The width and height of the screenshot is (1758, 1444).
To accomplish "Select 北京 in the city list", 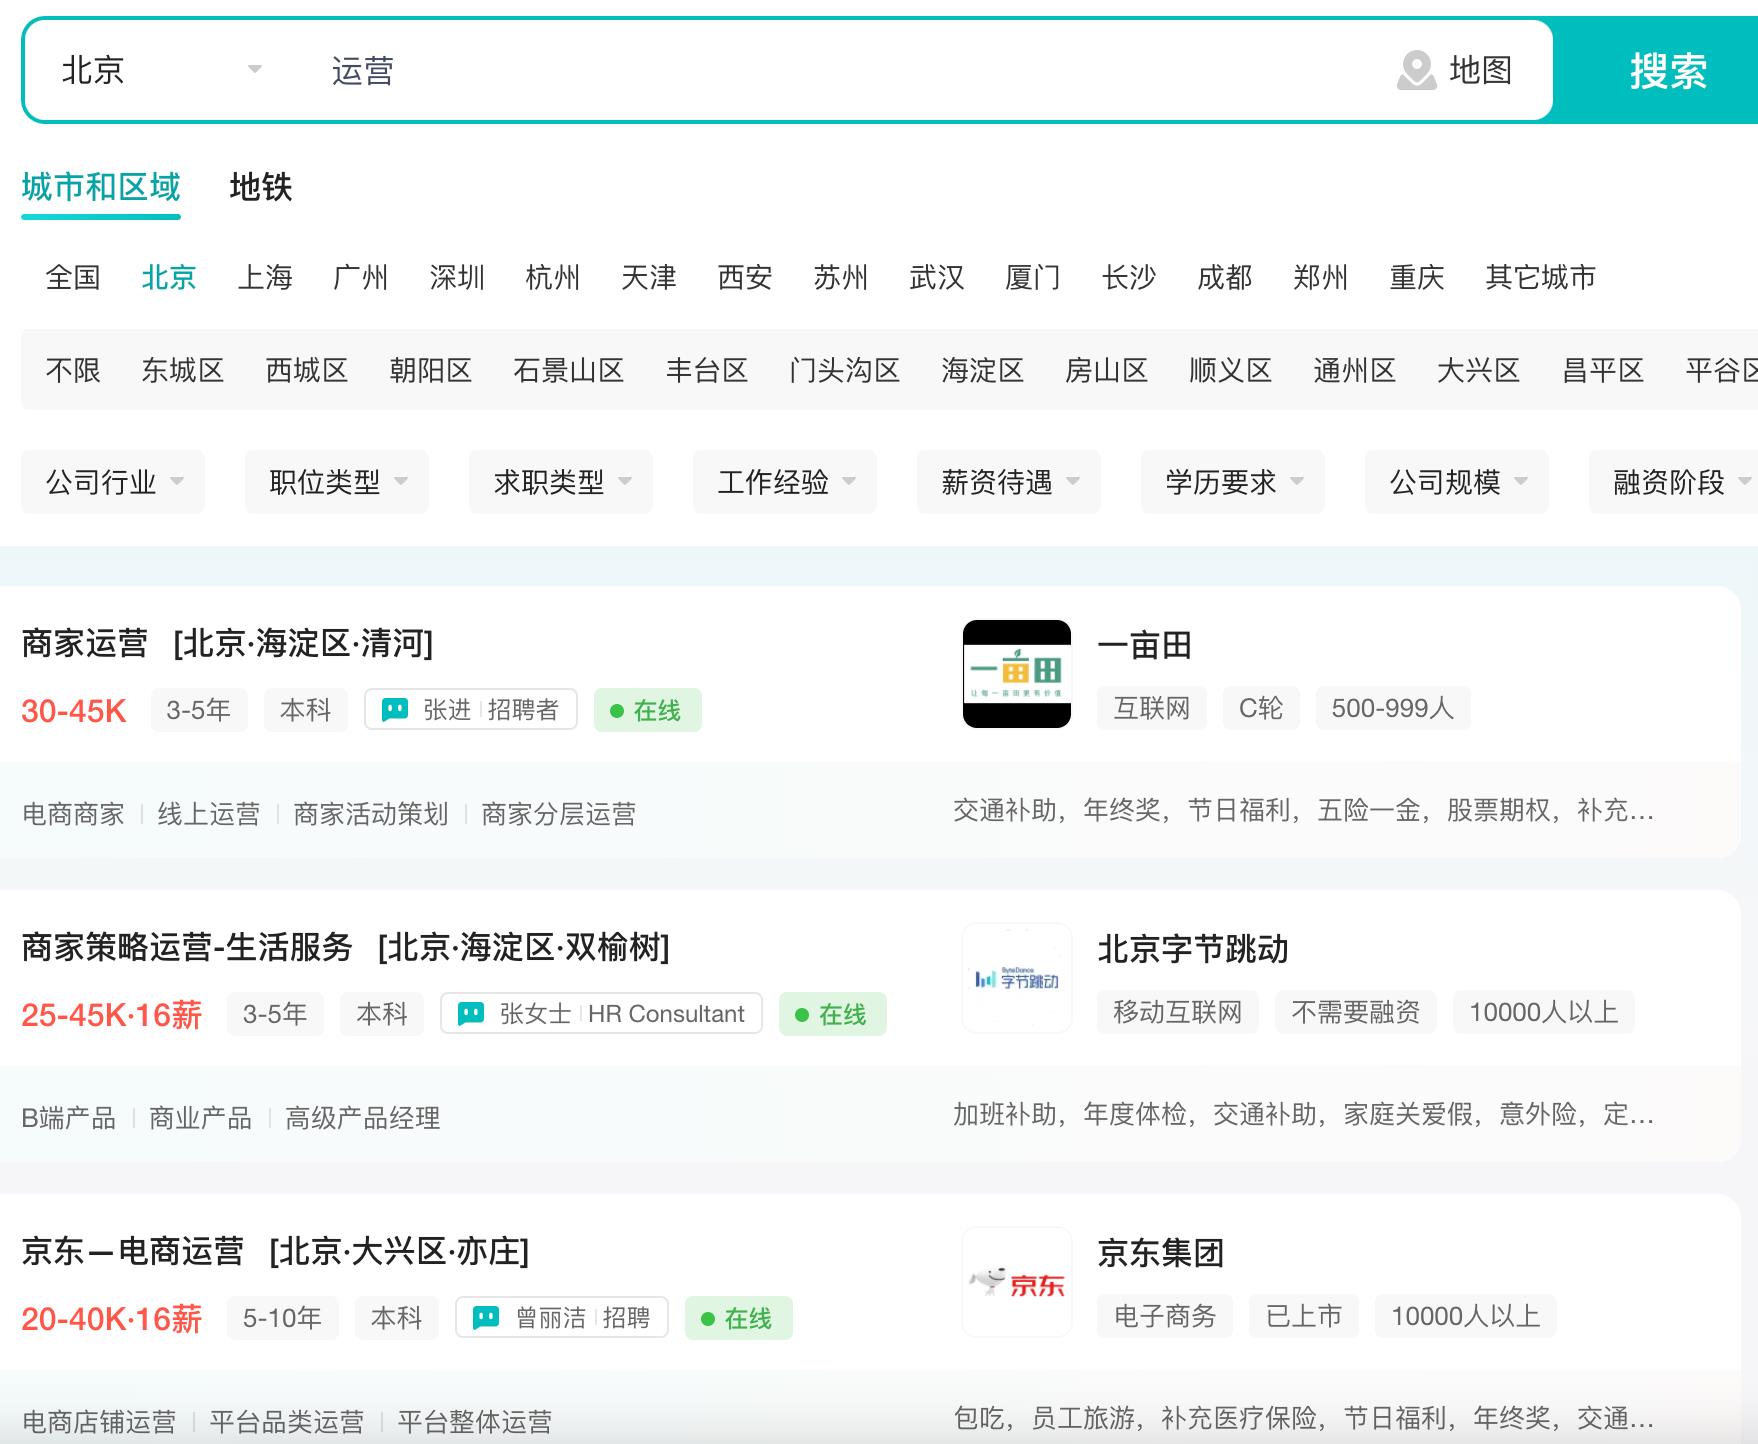I will click(x=169, y=277).
